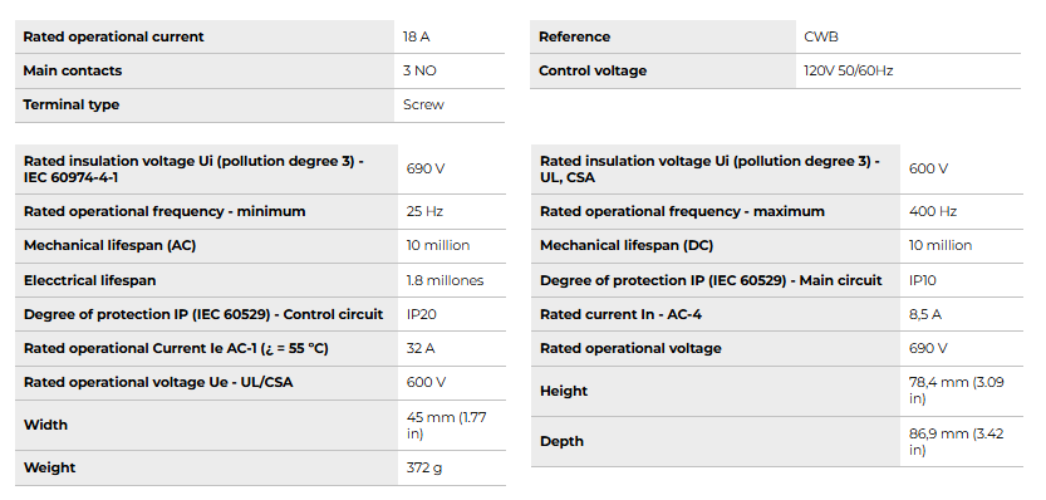Select the Control voltage label

pyautogui.click(x=592, y=71)
